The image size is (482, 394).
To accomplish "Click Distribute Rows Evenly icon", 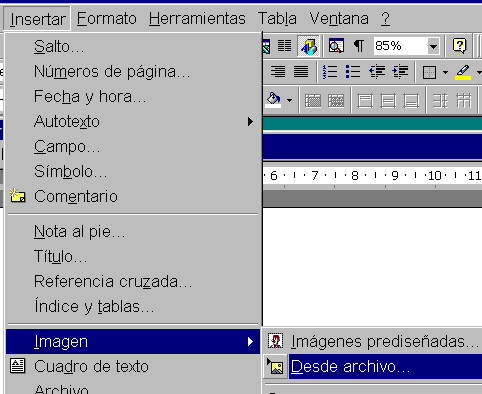I will pyautogui.click(x=440, y=100).
